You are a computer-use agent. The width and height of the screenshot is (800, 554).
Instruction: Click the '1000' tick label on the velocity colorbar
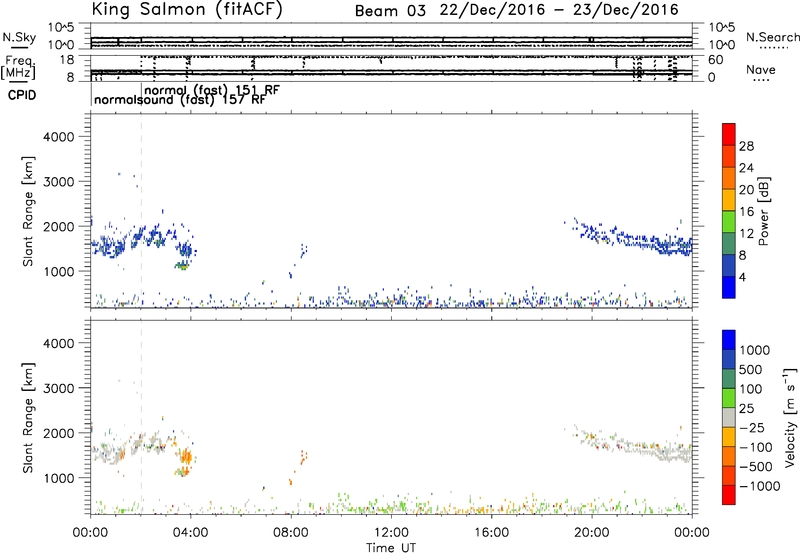coord(755,350)
